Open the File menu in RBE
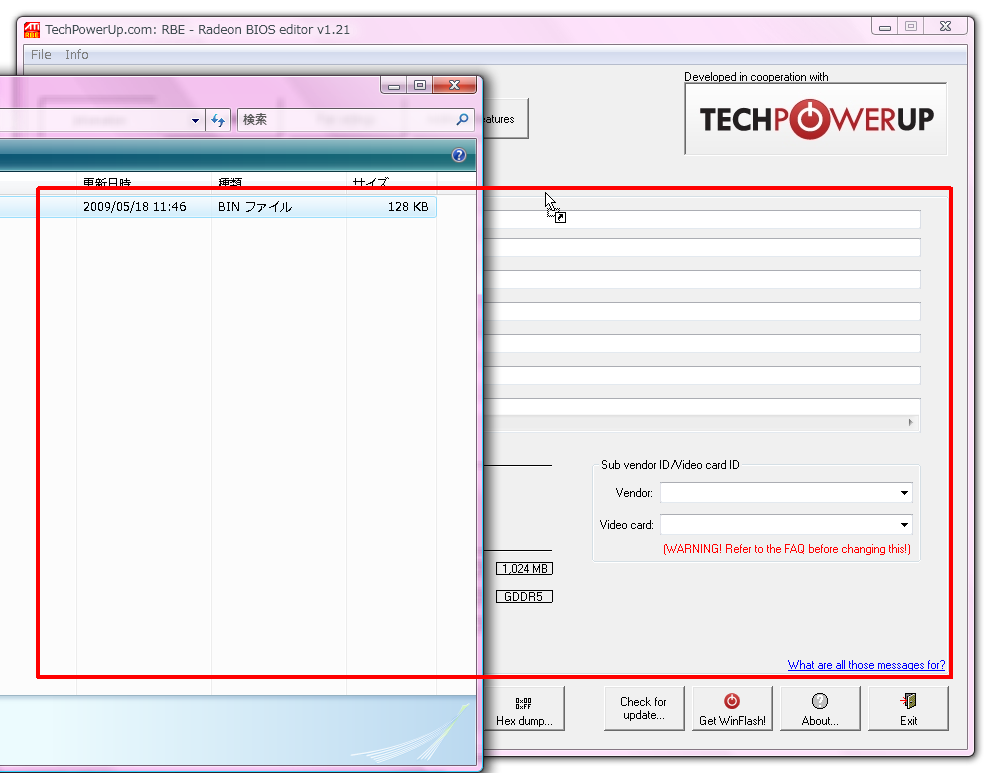 pyautogui.click(x=41, y=55)
